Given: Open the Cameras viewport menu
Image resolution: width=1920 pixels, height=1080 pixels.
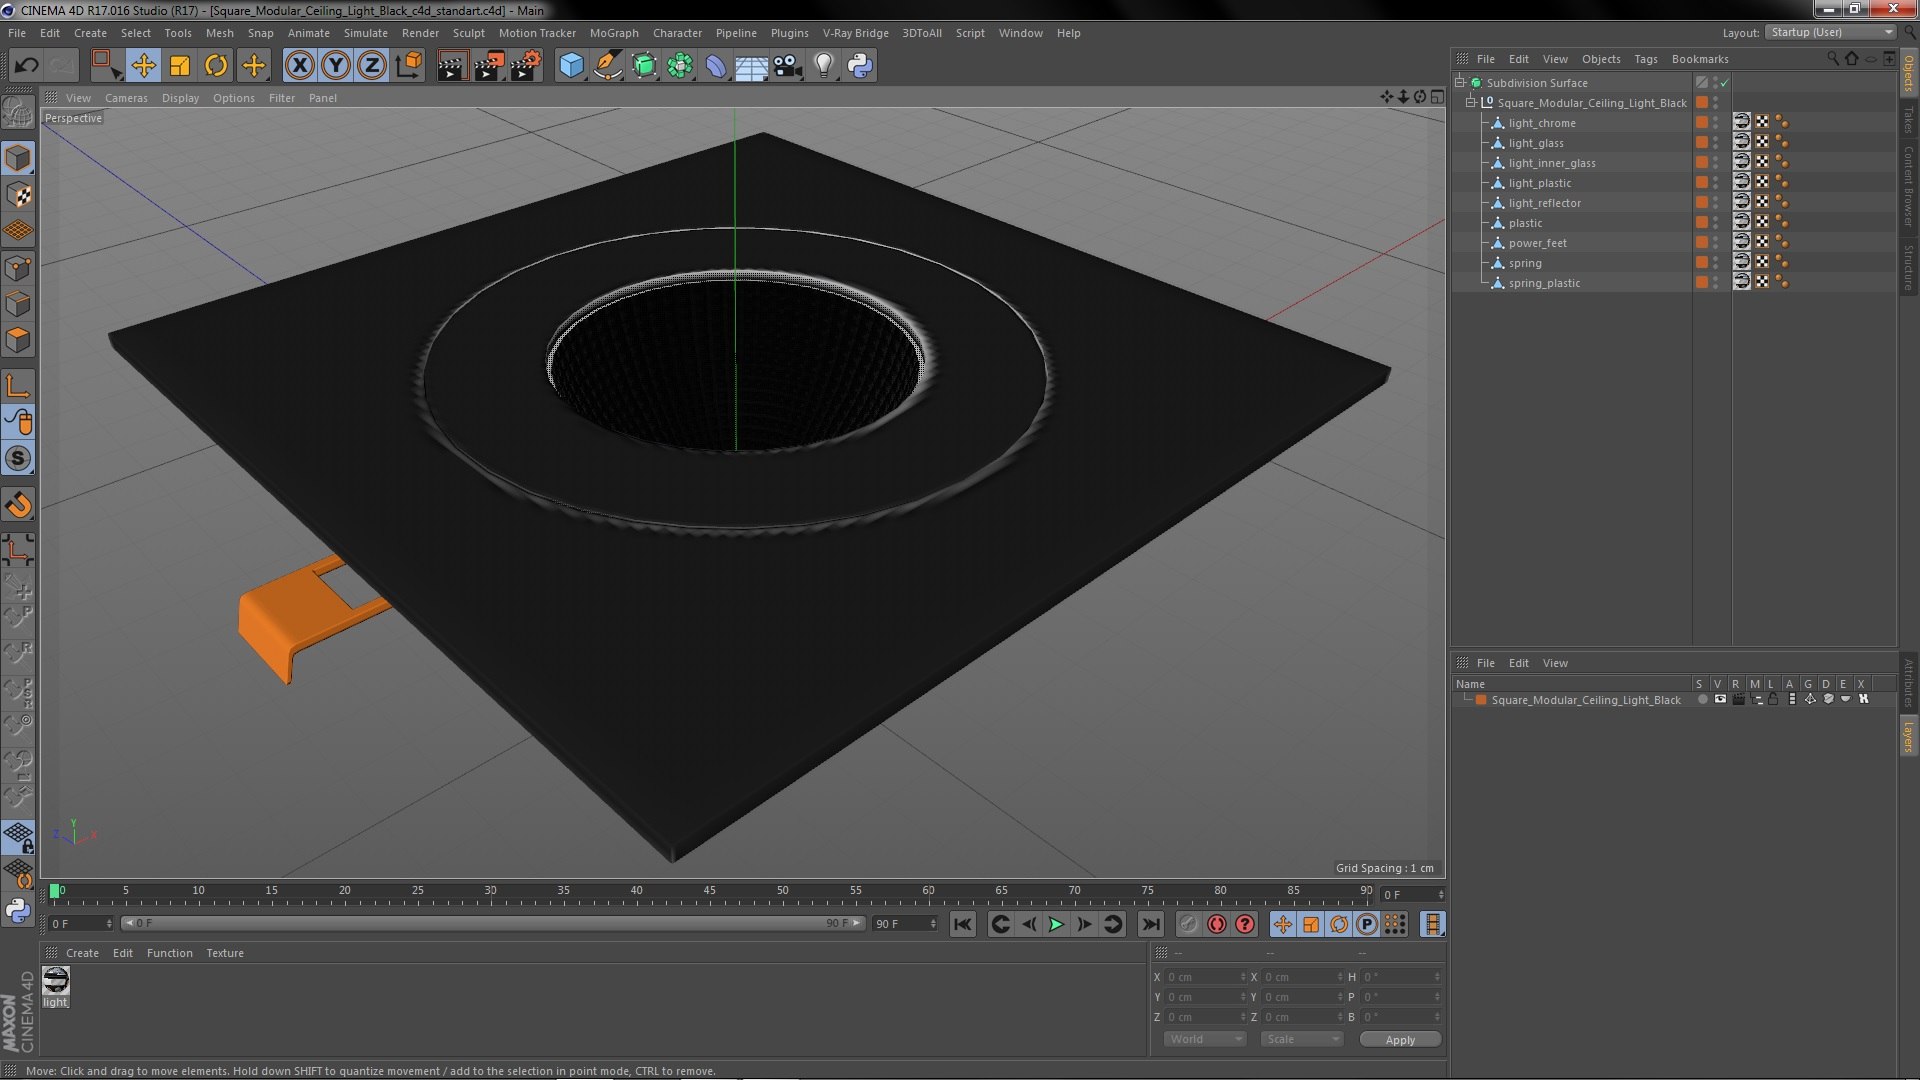Looking at the screenshot, I should (x=126, y=98).
